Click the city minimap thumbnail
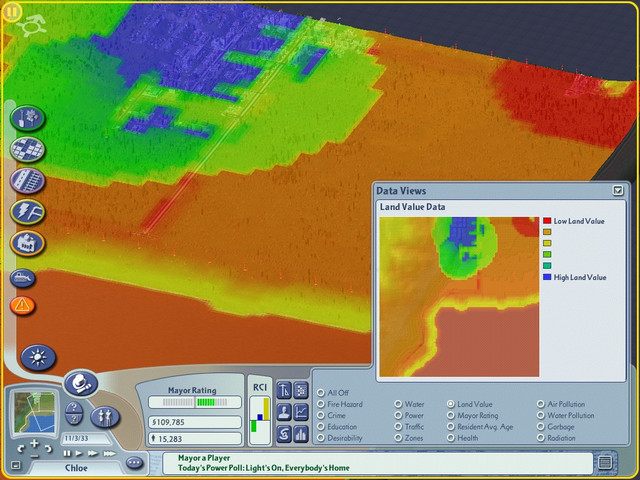The image size is (640, 480). [x=34, y=412]
